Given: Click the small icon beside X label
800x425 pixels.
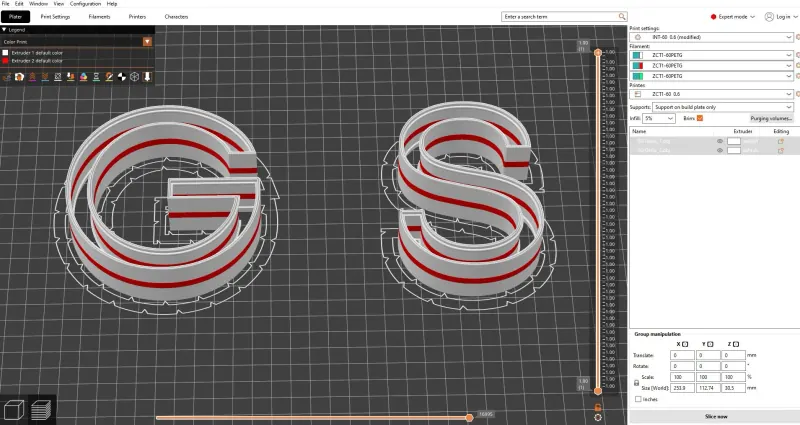Looking at the screenshot, I should [685, 344].
